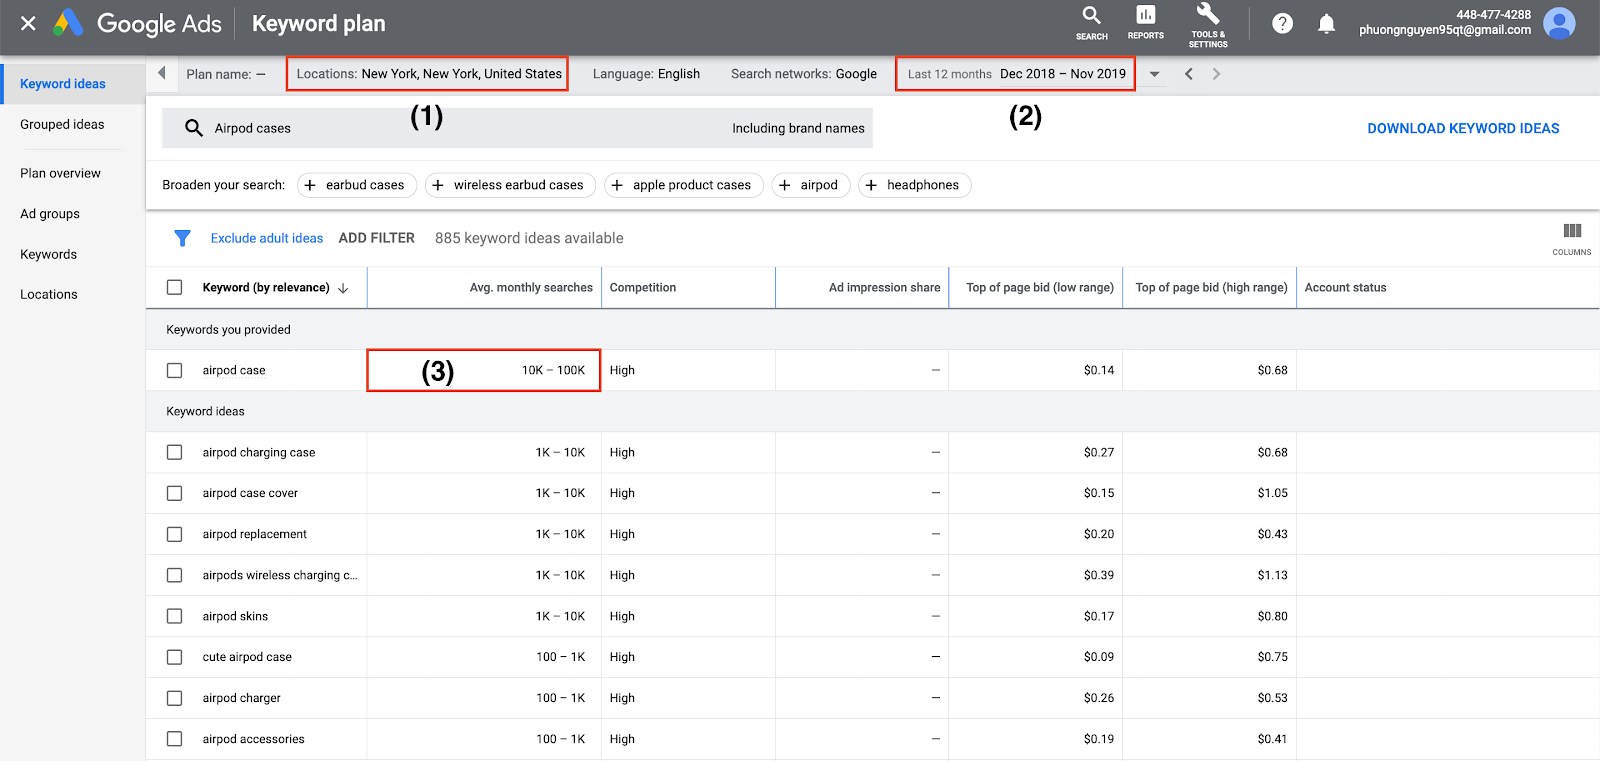Add the 'headphones' broaden suggestion
This screenshot has height=761, width=1600.
point(914,185)
